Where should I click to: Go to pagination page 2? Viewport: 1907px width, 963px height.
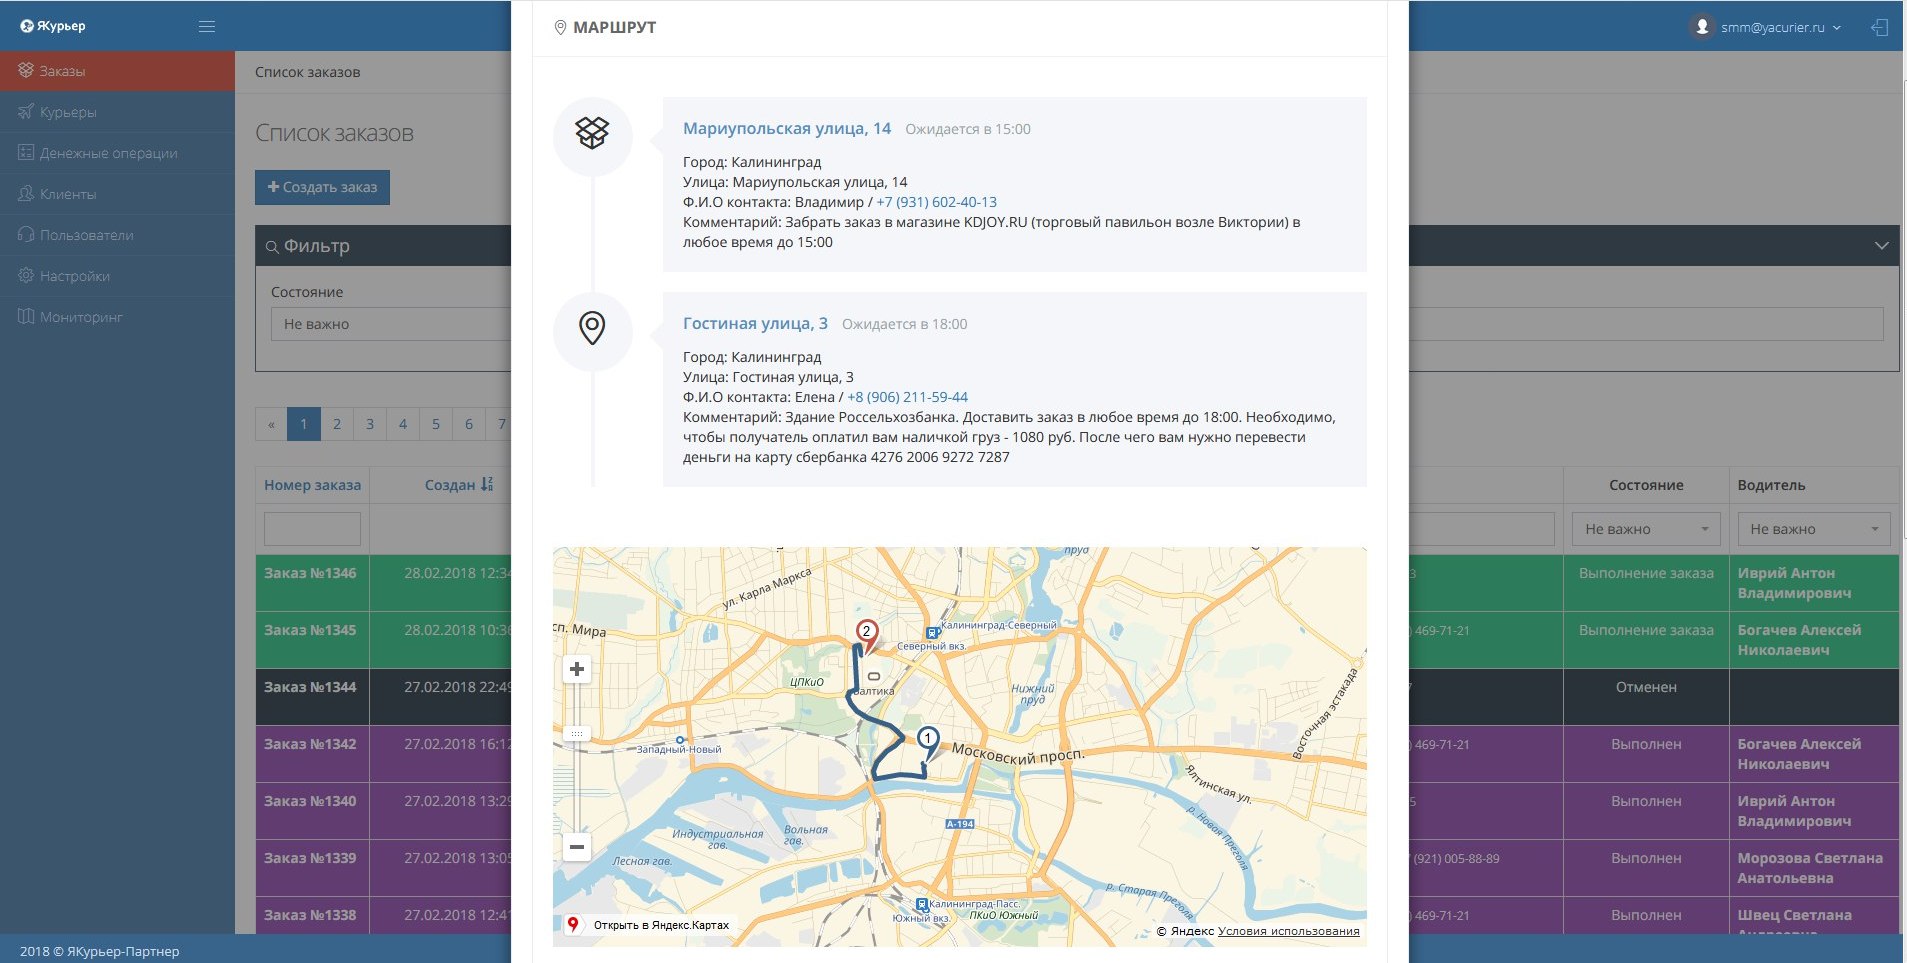(x=337, y=424)
